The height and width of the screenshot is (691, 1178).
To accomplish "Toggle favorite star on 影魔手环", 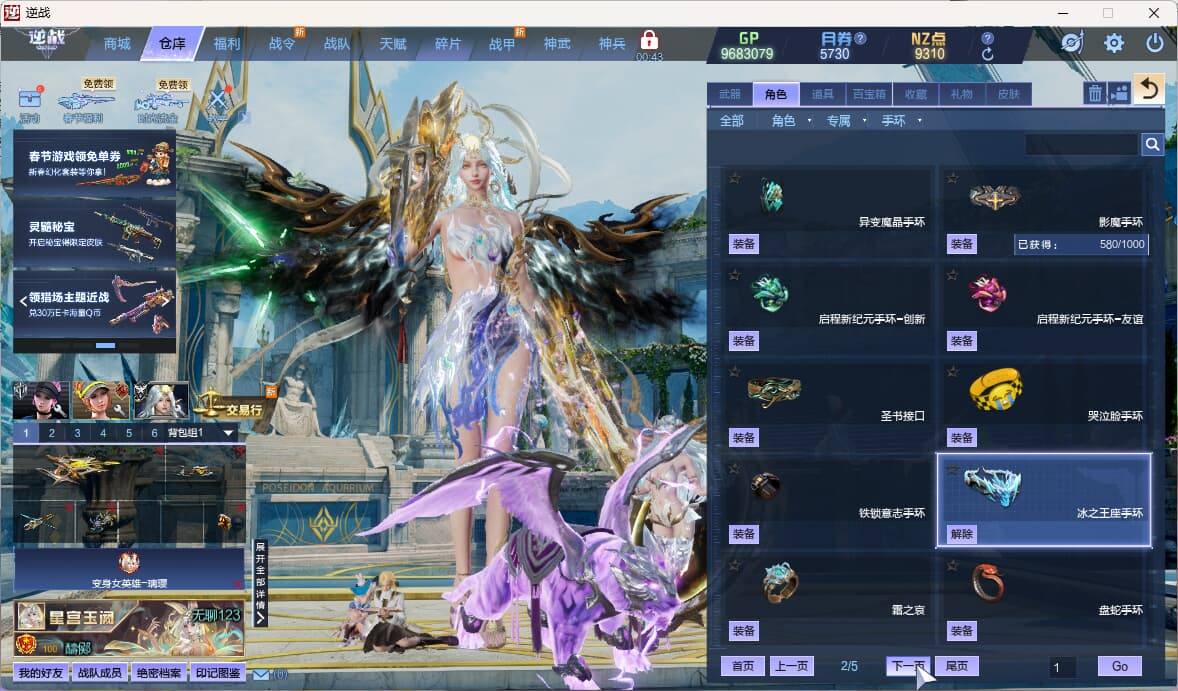I will tap(953, 178).
